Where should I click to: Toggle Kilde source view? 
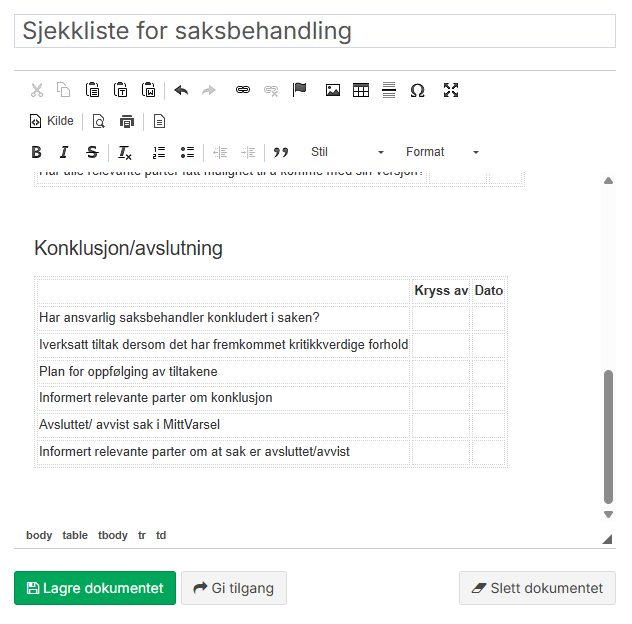[52, 121]
